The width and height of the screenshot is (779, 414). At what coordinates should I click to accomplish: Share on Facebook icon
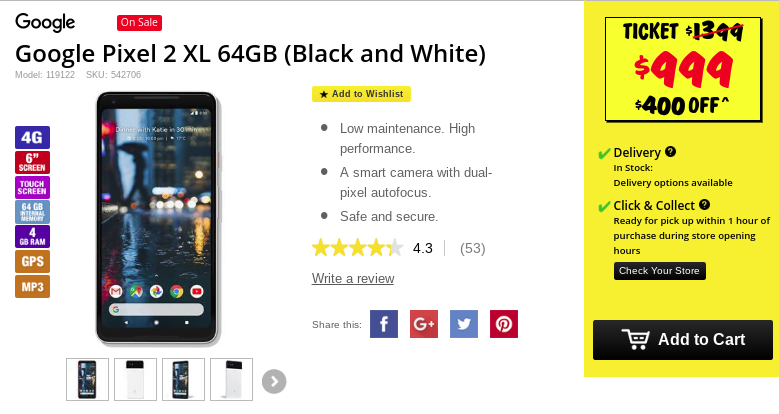coord(384,324)
